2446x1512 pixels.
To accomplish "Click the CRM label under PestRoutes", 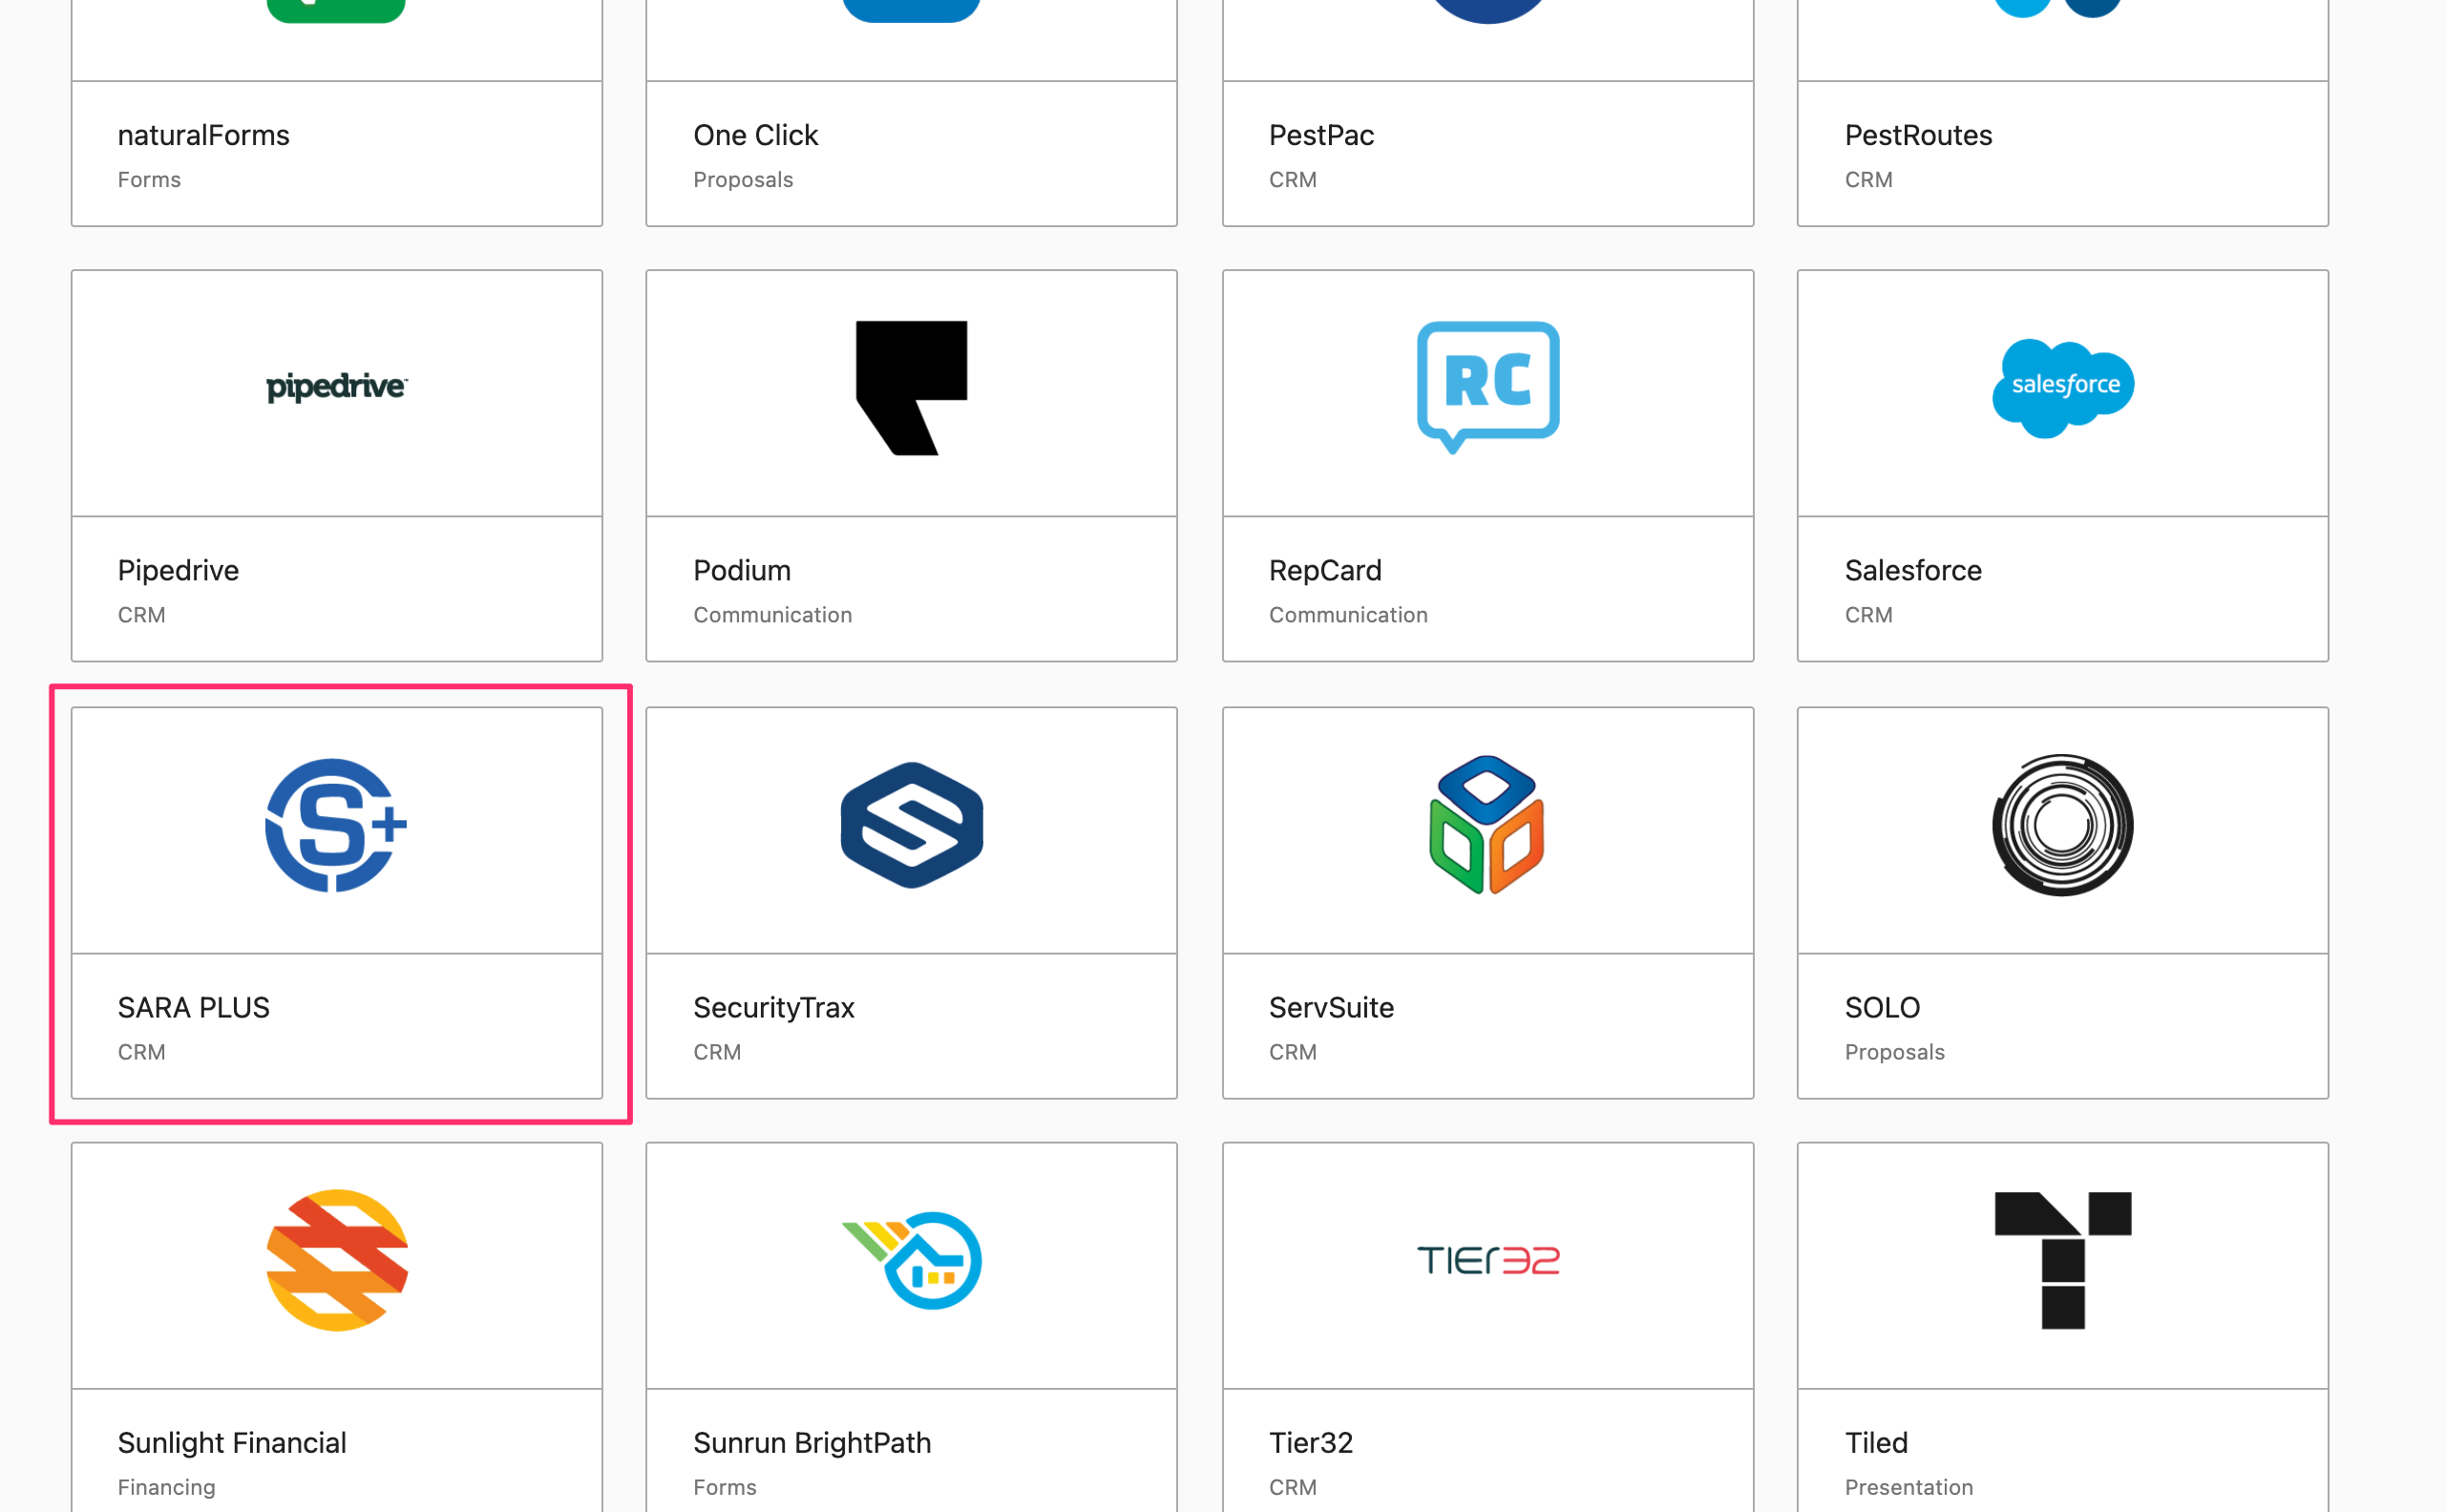I will (1868, 180).
